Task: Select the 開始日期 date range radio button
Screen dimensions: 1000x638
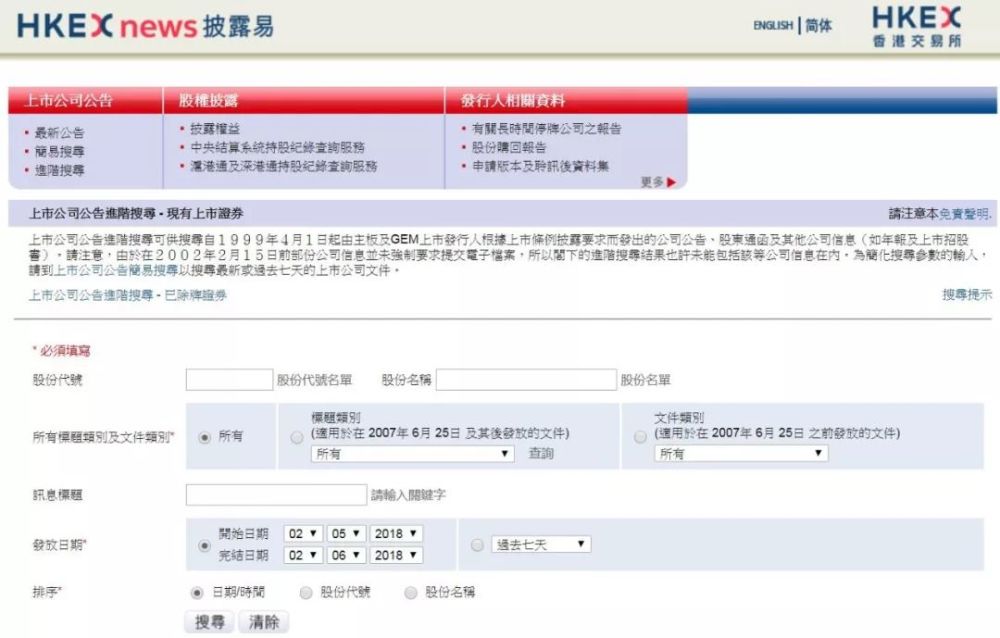Action: pos(204,545)
